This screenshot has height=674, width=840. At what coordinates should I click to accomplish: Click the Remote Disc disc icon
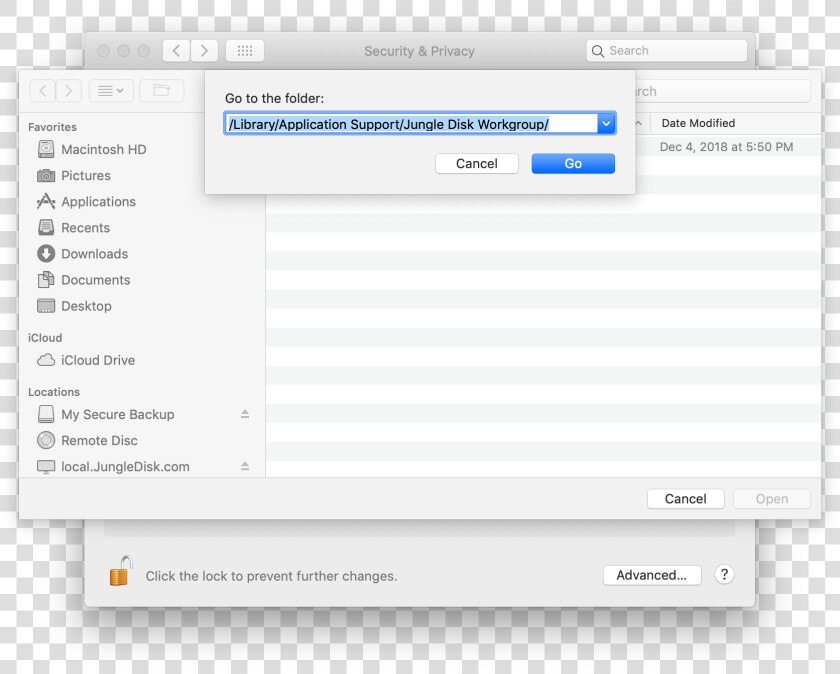coord(46,440)
